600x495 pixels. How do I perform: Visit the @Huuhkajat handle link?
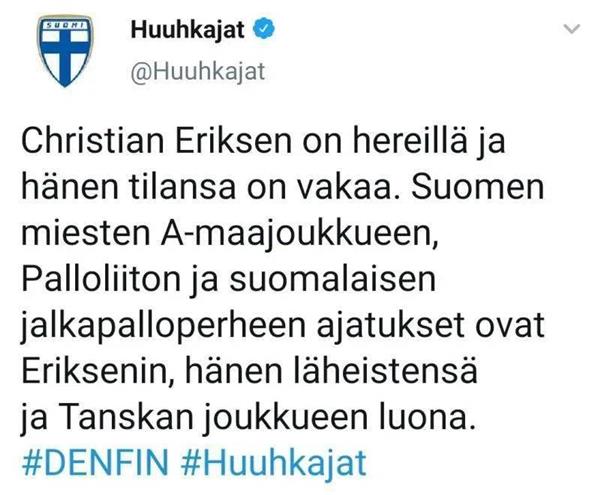198,72
